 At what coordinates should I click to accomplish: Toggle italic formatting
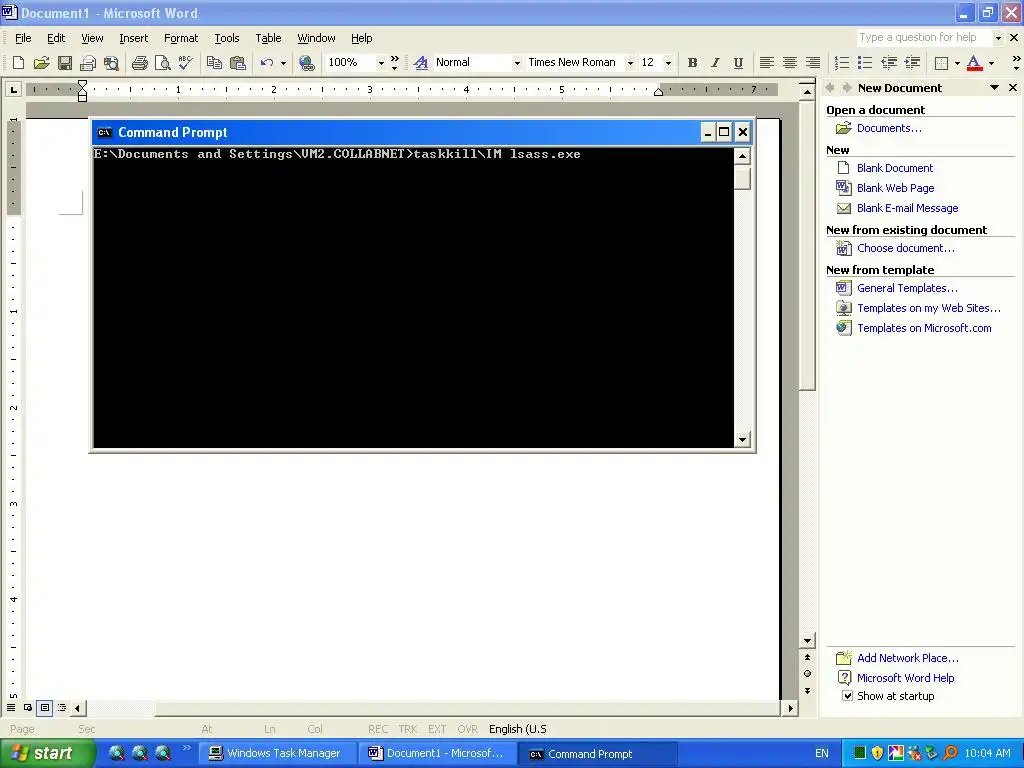click(x=715, y=63)
